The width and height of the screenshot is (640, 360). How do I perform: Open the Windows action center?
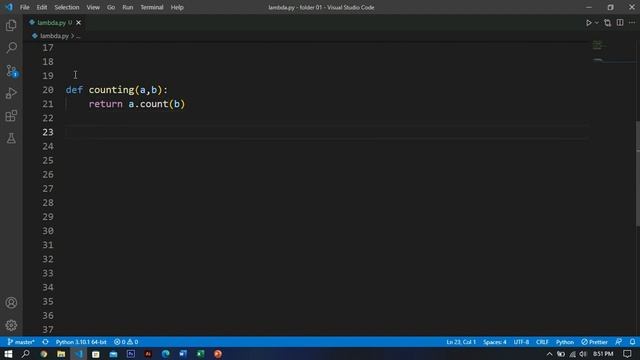(x=627, y=354)
